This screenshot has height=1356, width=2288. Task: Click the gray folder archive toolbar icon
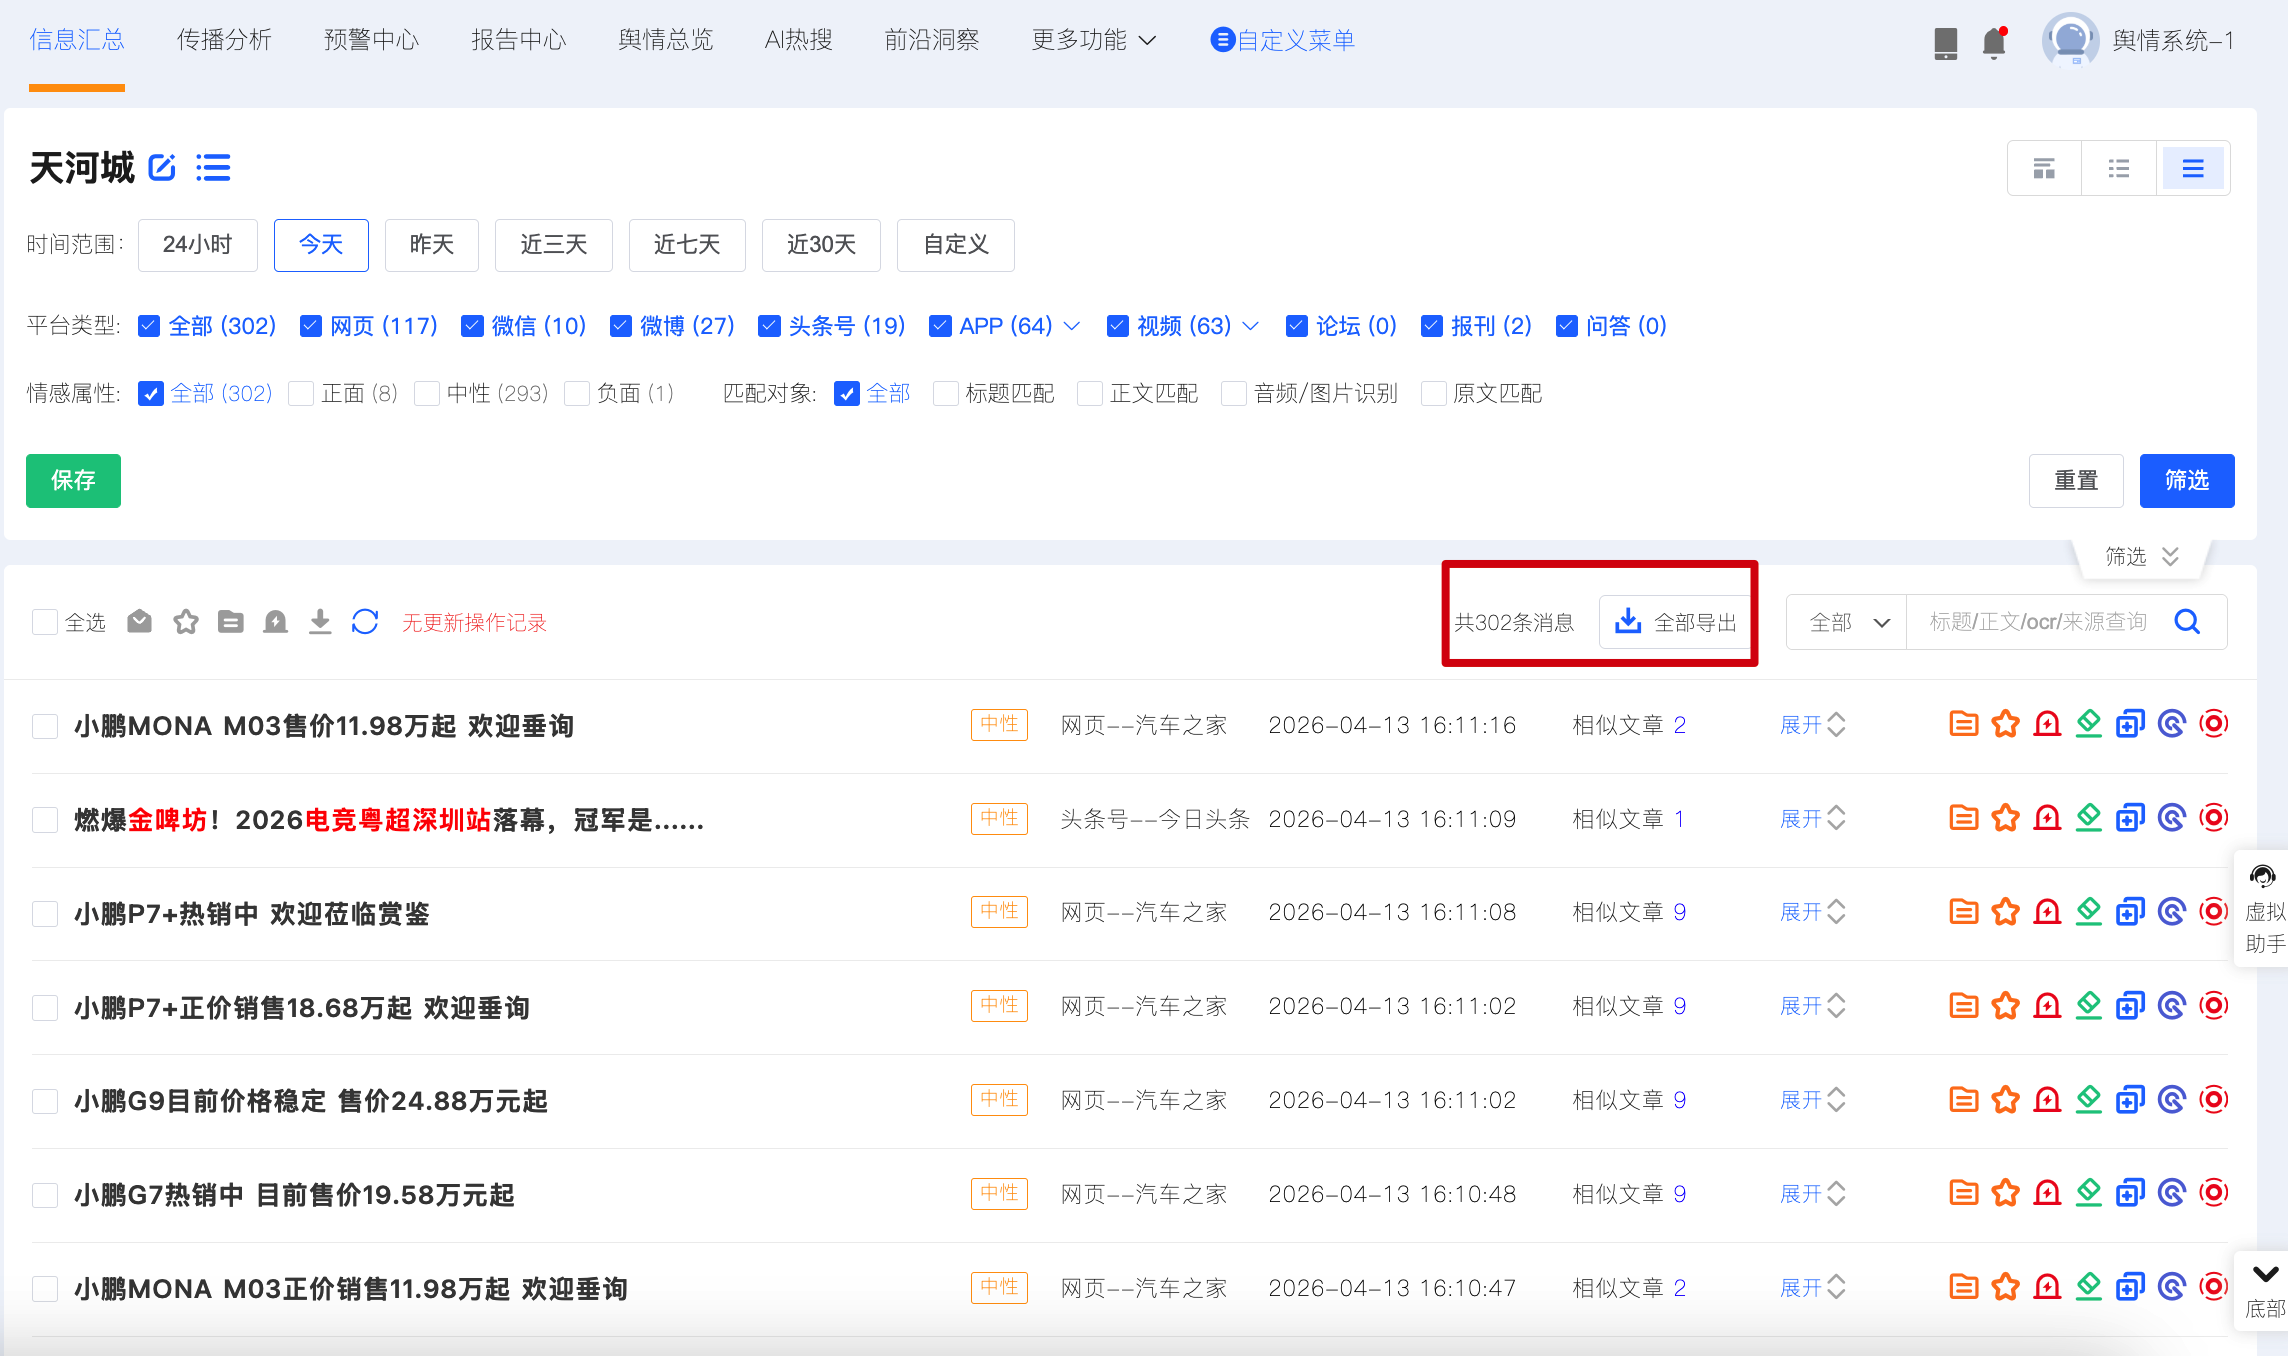point(231,622)
